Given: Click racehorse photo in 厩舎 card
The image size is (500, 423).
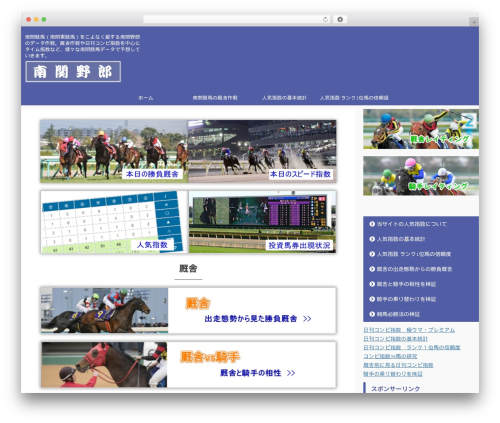Looking at the screenshot, I should (104, 310).
